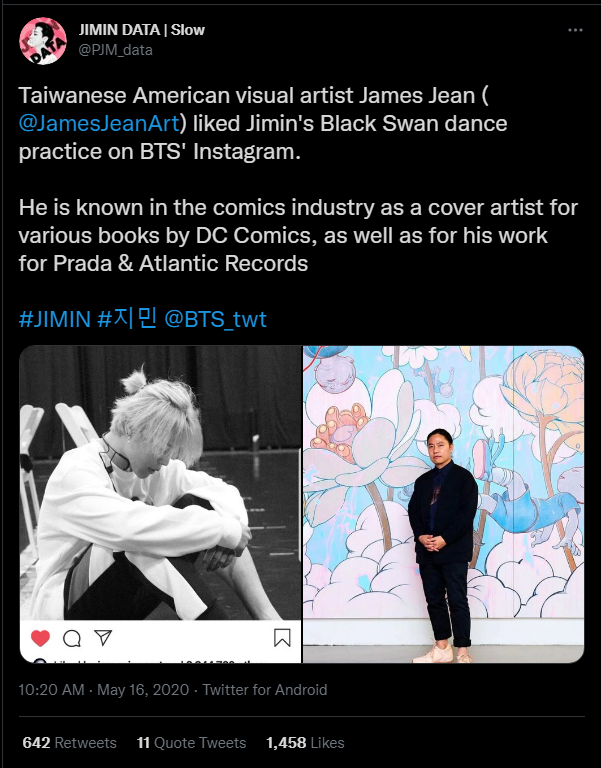Open the black-and-white dance practice photo
The height and width of the screenshot is (768, 601).
pyautogui.click(x=160, y=504)
